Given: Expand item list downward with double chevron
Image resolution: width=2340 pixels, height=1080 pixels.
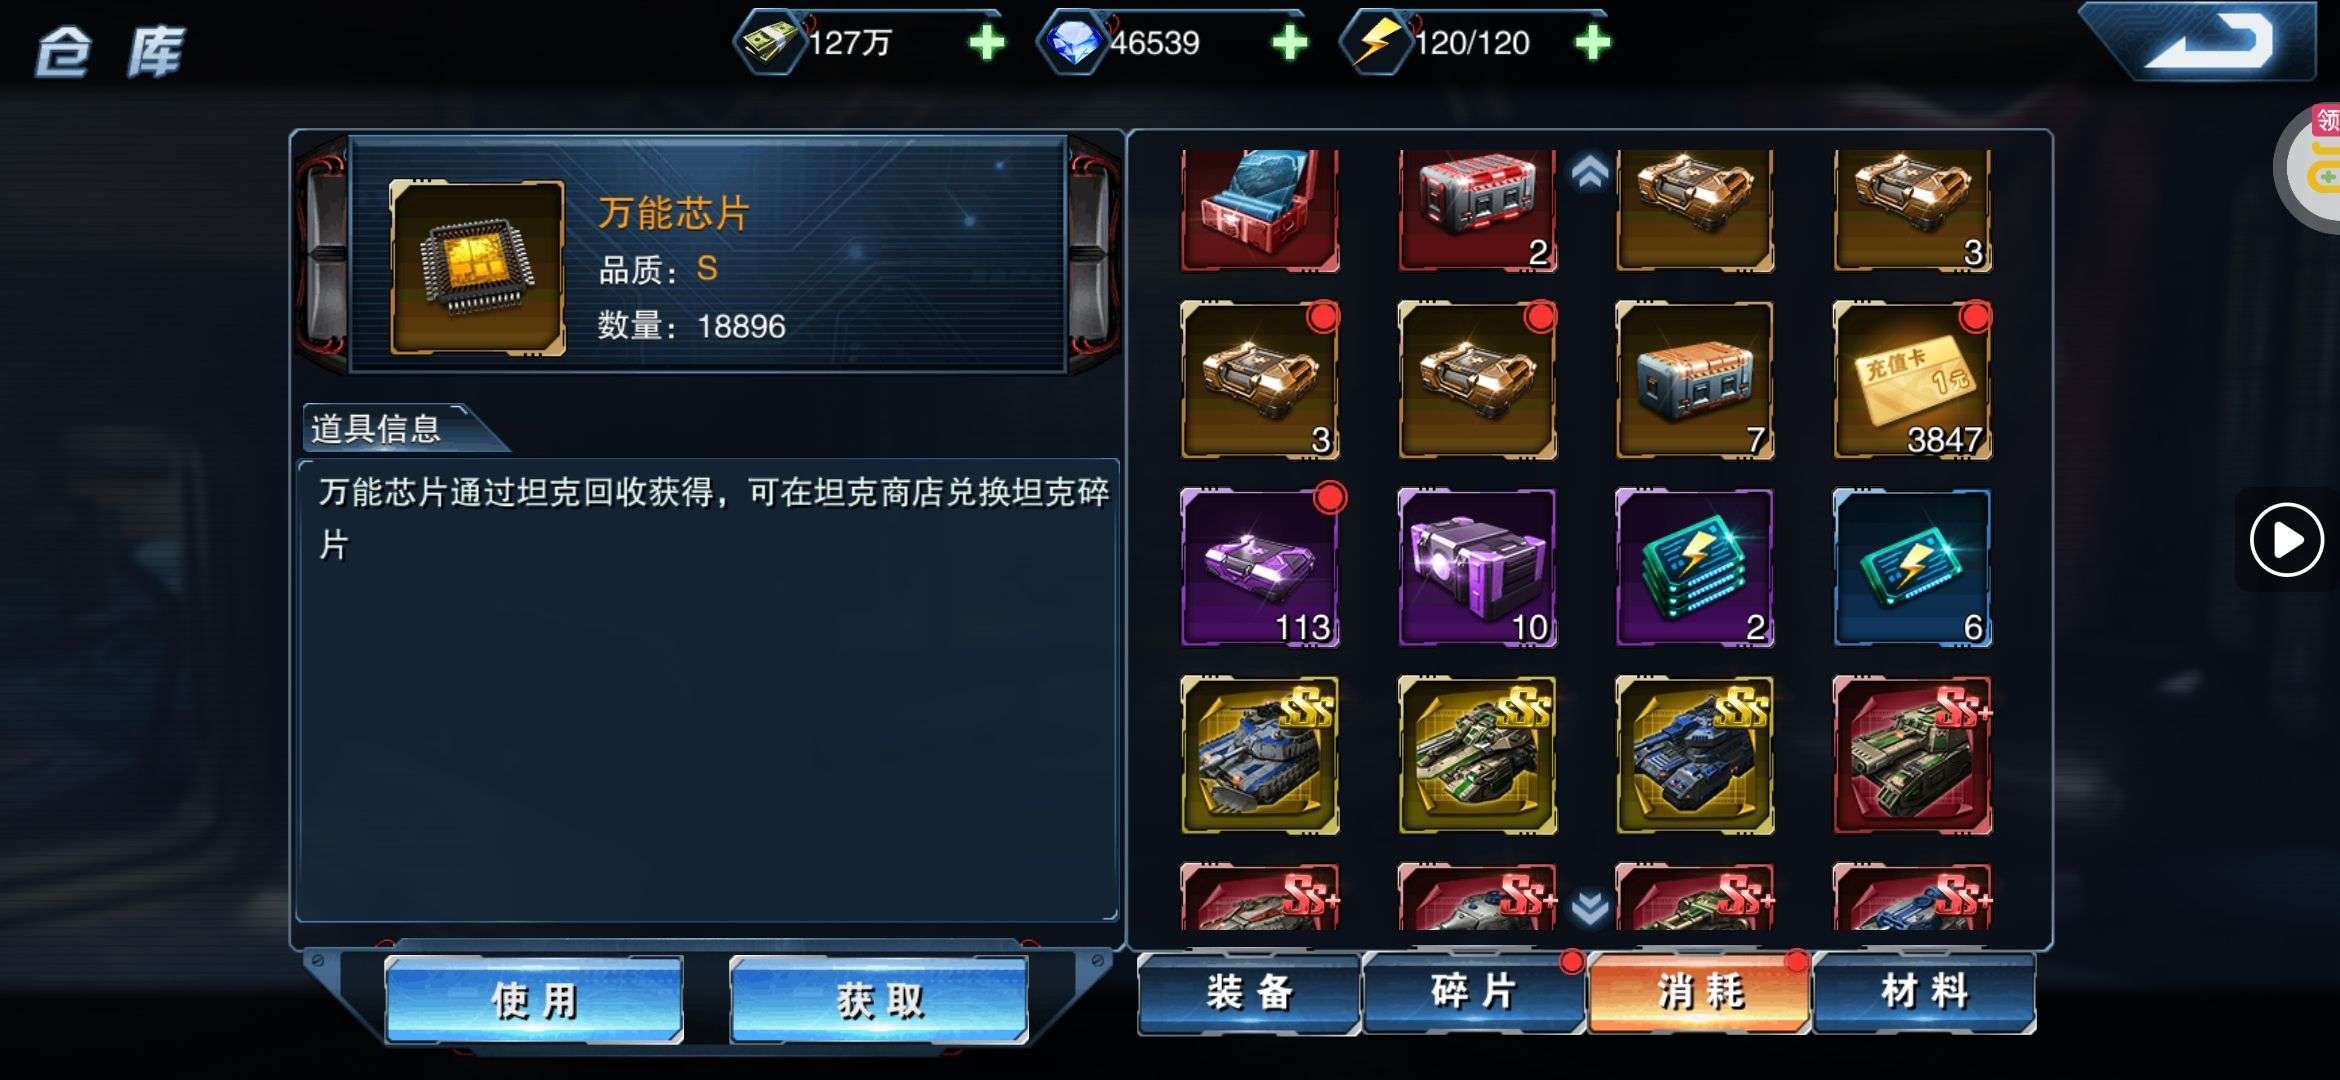Looking at the screenshot, I should click(x=1590, y=908).
